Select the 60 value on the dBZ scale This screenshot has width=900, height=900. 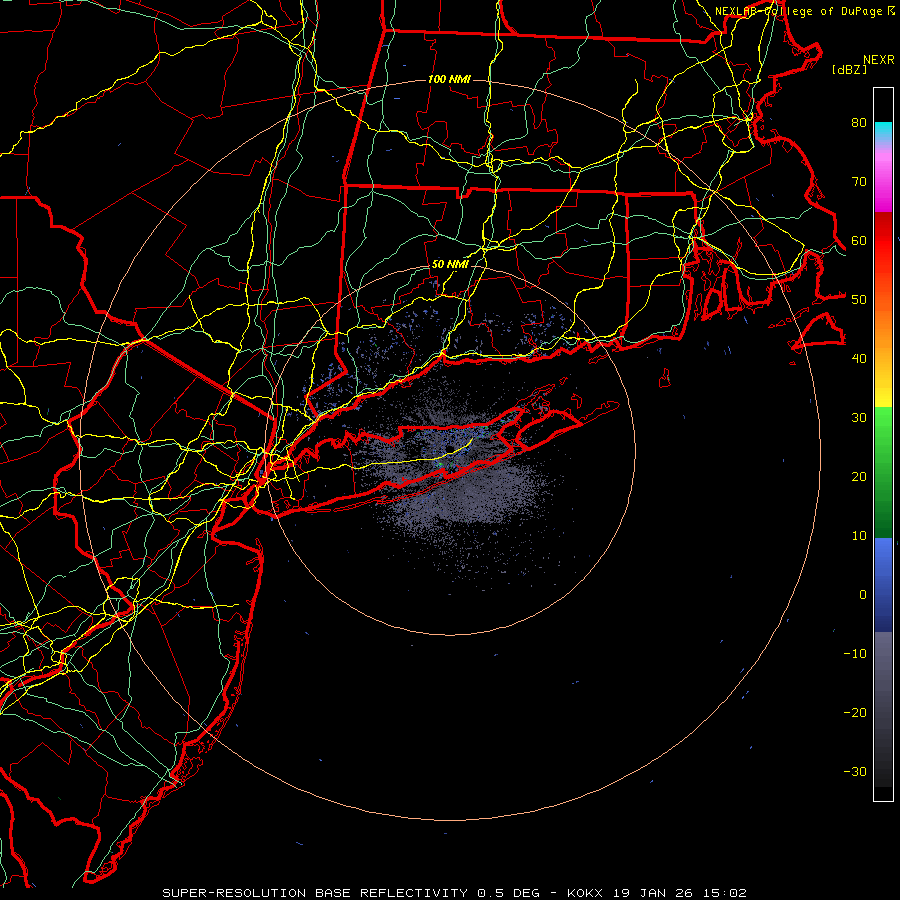[x=859, y=241]
